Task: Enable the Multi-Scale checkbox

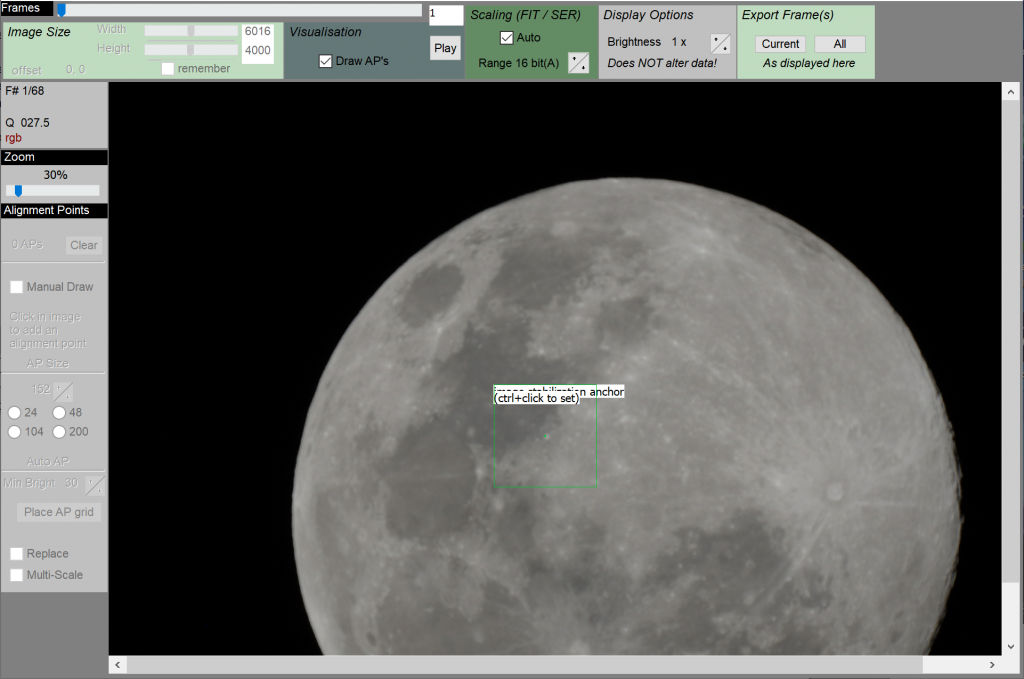Action: [16, 575]
